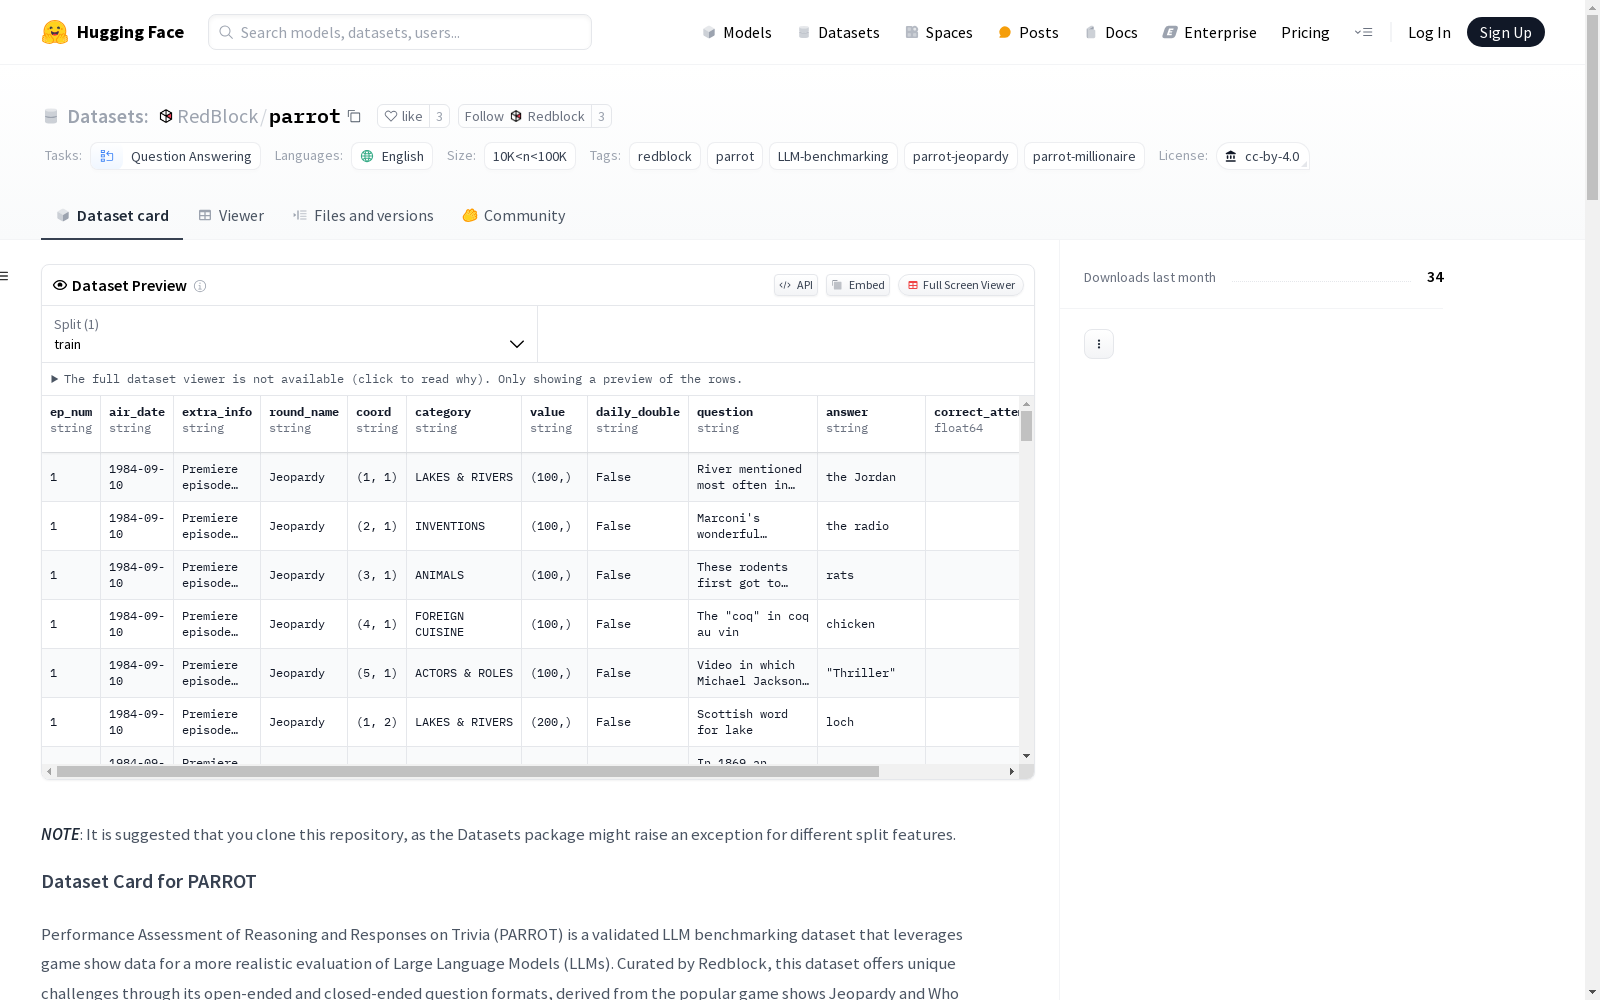Click Log In link
1600x1000 pixels.
tap(1429, 32)
